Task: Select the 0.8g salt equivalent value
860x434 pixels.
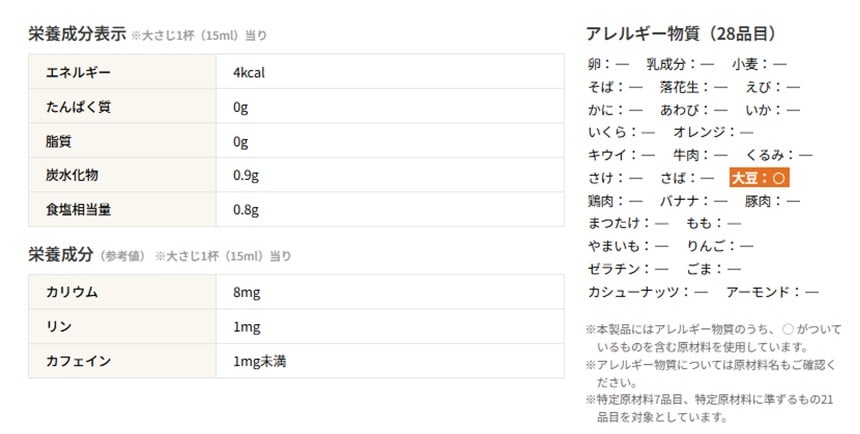Action: pyautogui.click(x=246, y=209)
